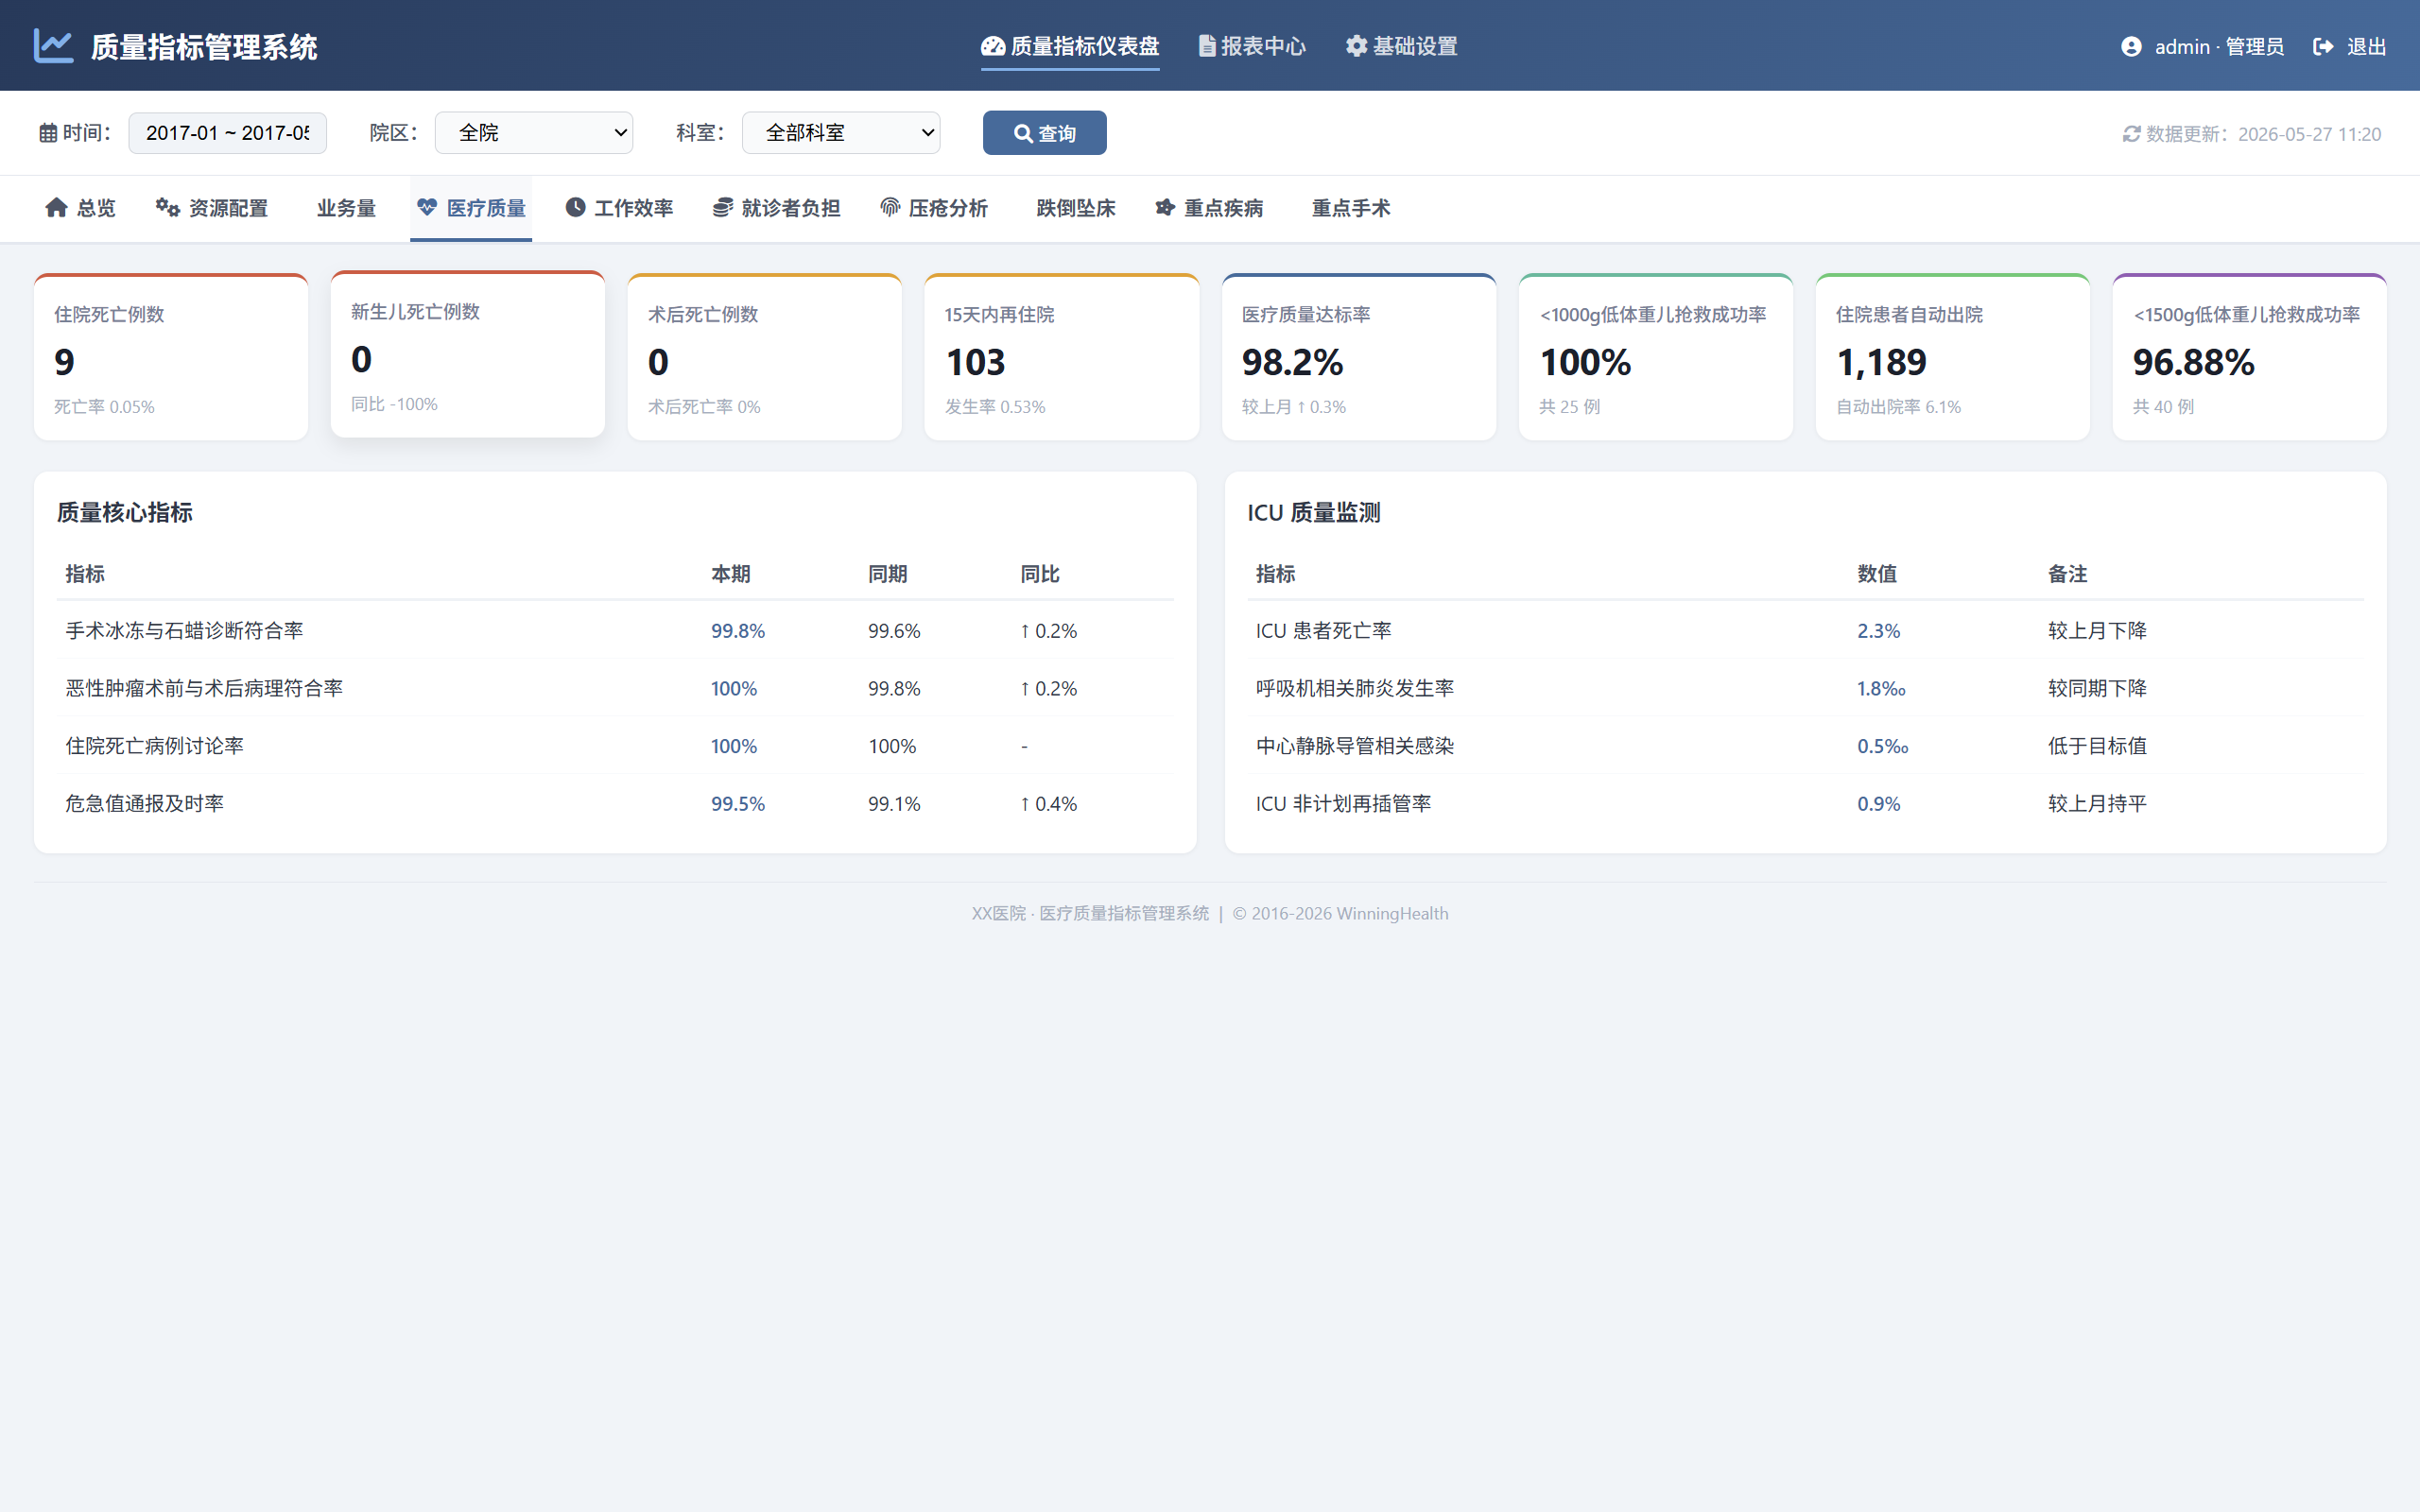Switch to the 就诊者负担 tab
This screenshot has height=1512, width=2420.
point(776,208)
